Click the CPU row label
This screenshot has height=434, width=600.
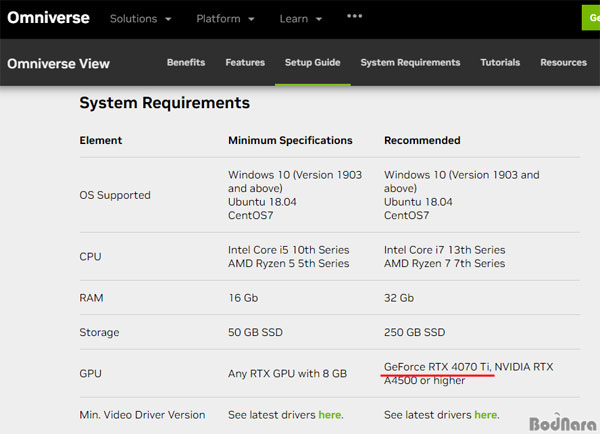(x=90, y=256)
